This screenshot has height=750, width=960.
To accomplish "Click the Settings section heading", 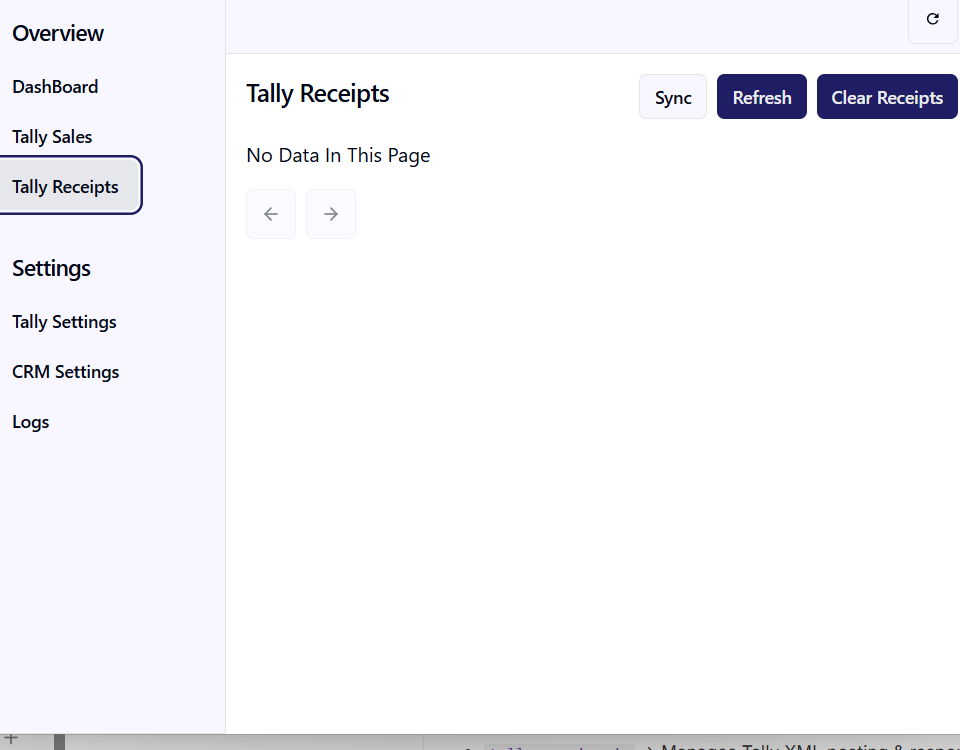I will click(51, 268).
